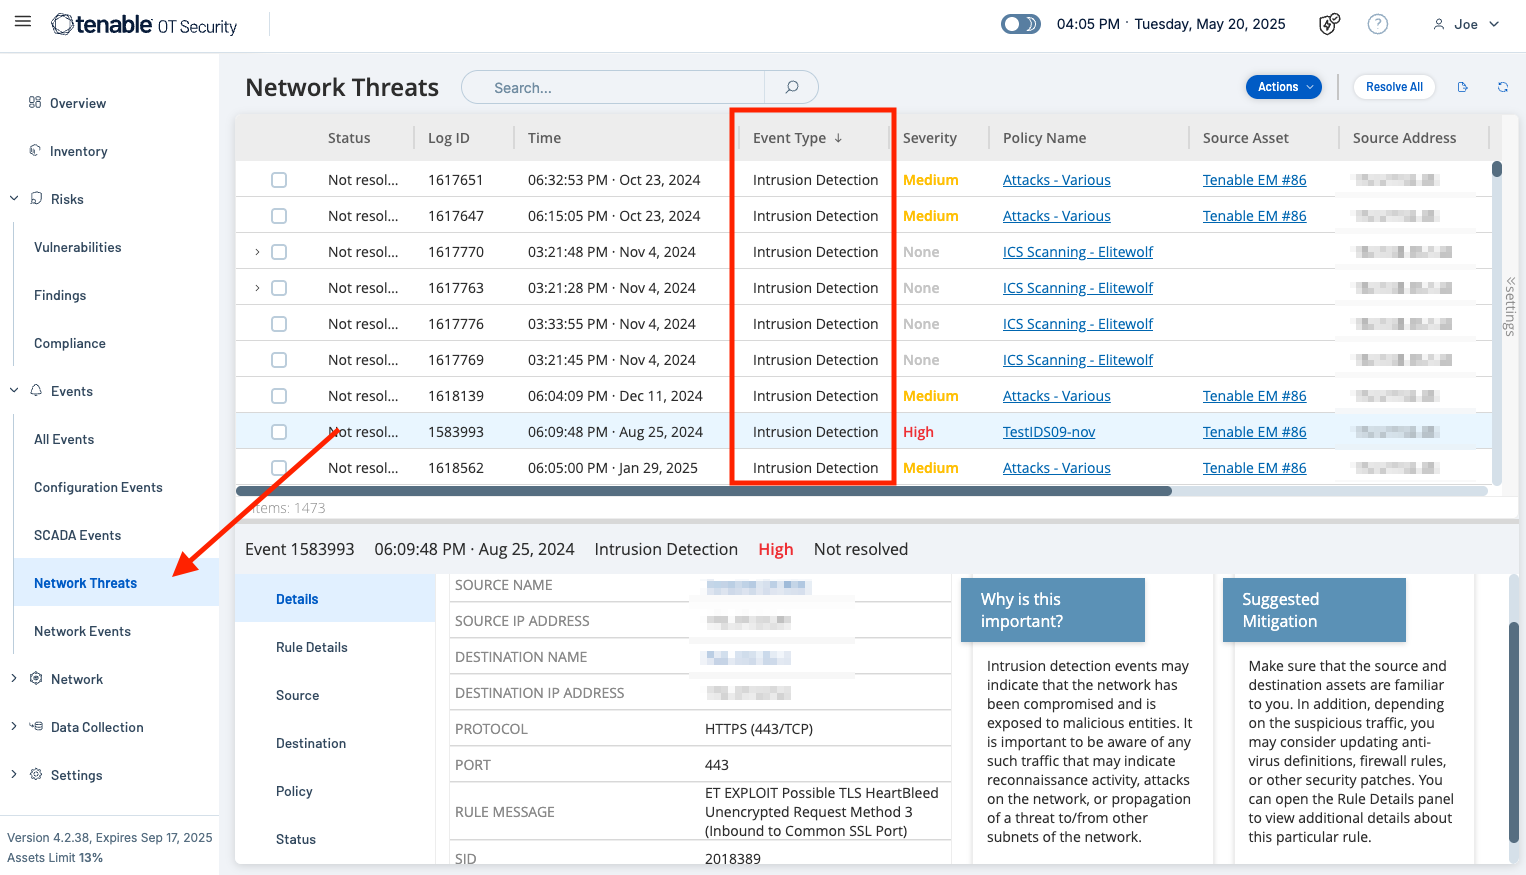This screenshot has height=875, width=1526.
Task: Click the export table icon
Action: [x=1463, y=87]
